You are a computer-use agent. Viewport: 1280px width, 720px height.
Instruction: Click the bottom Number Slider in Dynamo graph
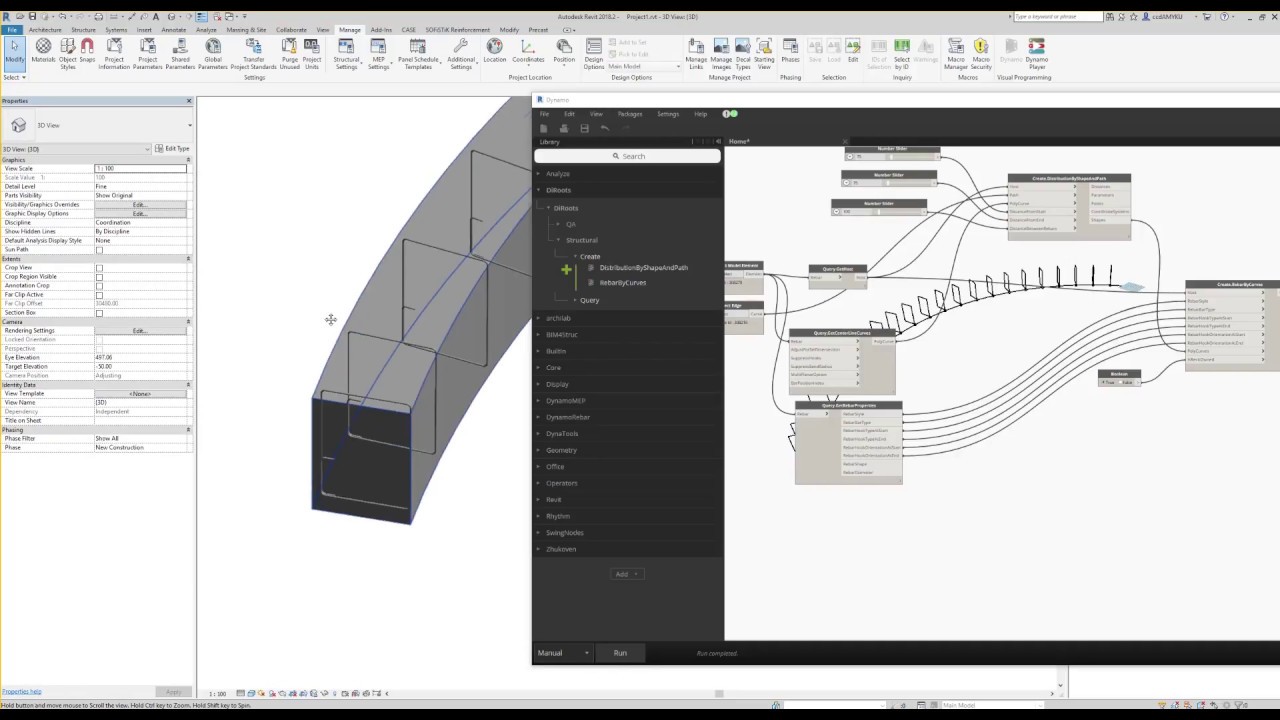point(879,207)
